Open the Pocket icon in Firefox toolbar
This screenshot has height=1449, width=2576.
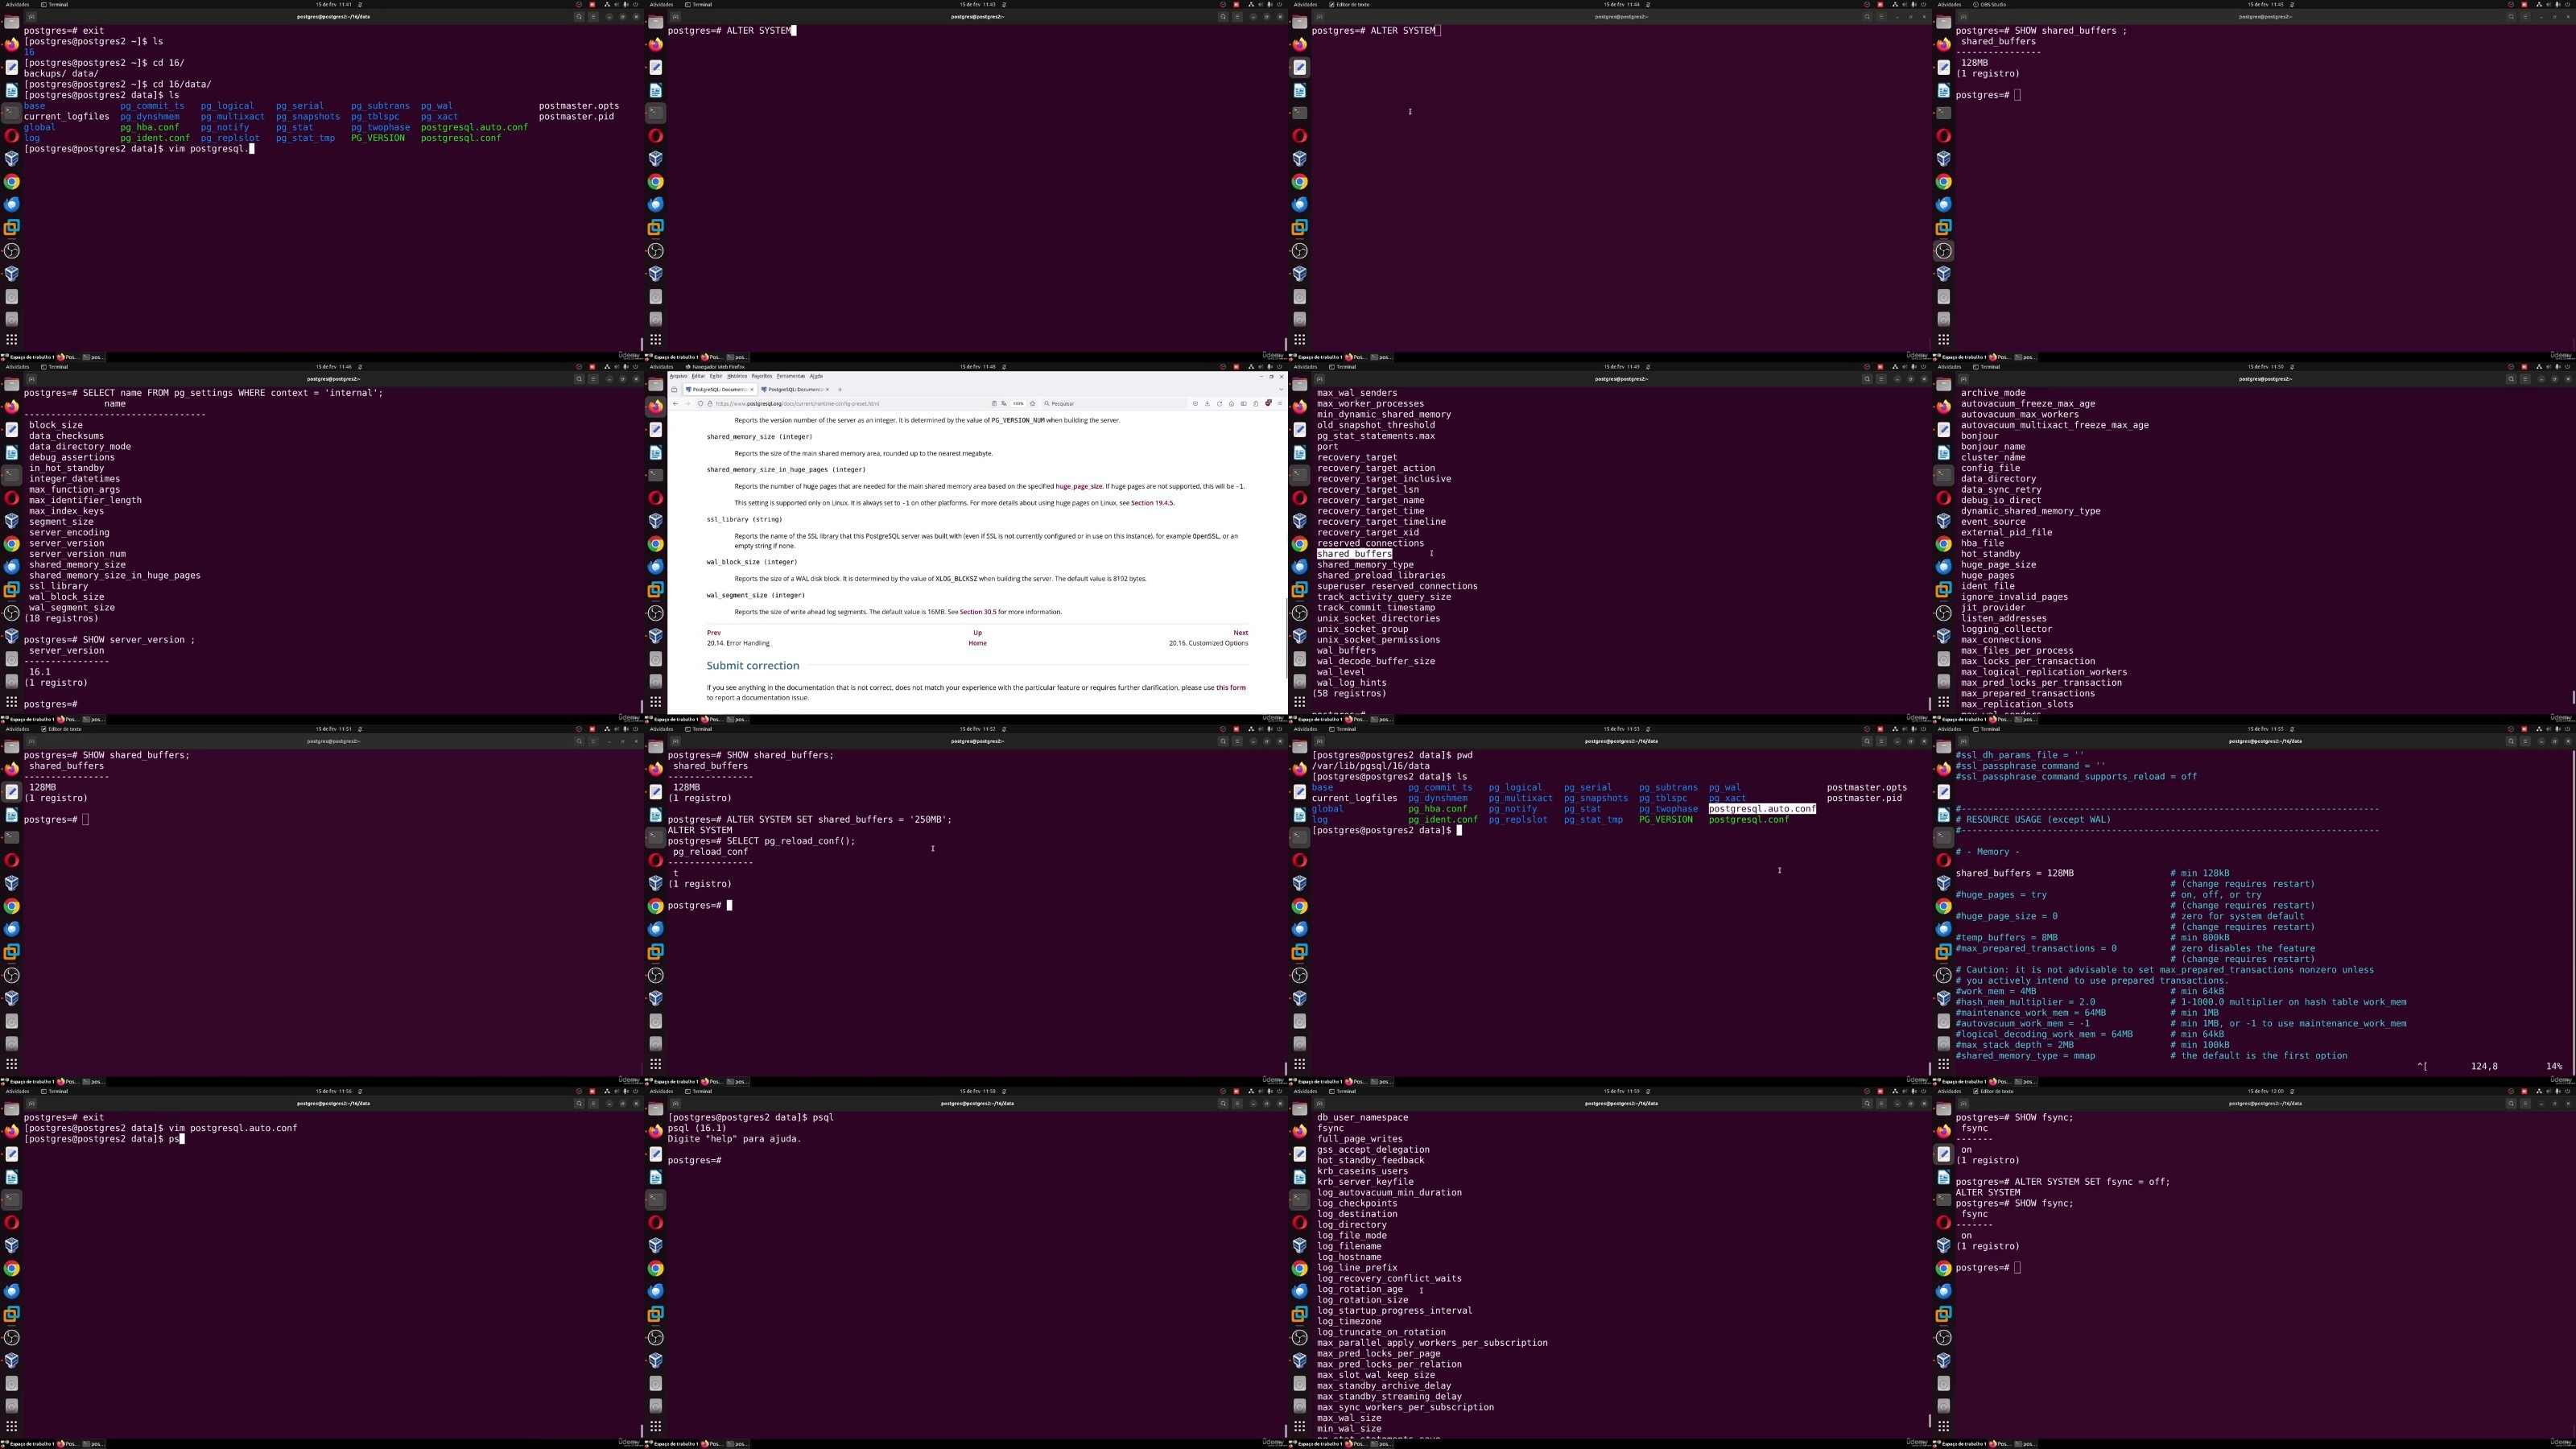[1196, 404]
